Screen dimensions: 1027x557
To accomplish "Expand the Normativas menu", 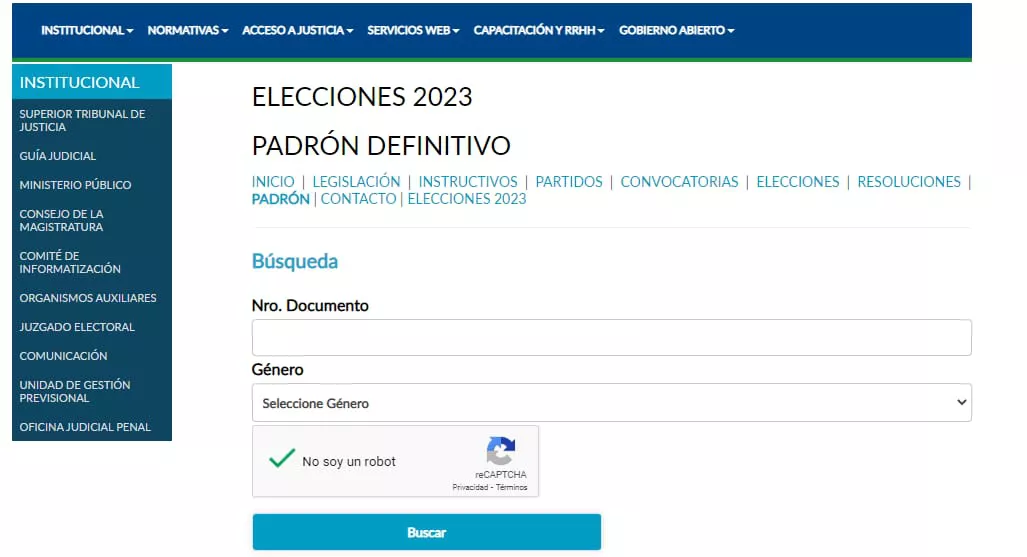I will click(x=188, y=31).
